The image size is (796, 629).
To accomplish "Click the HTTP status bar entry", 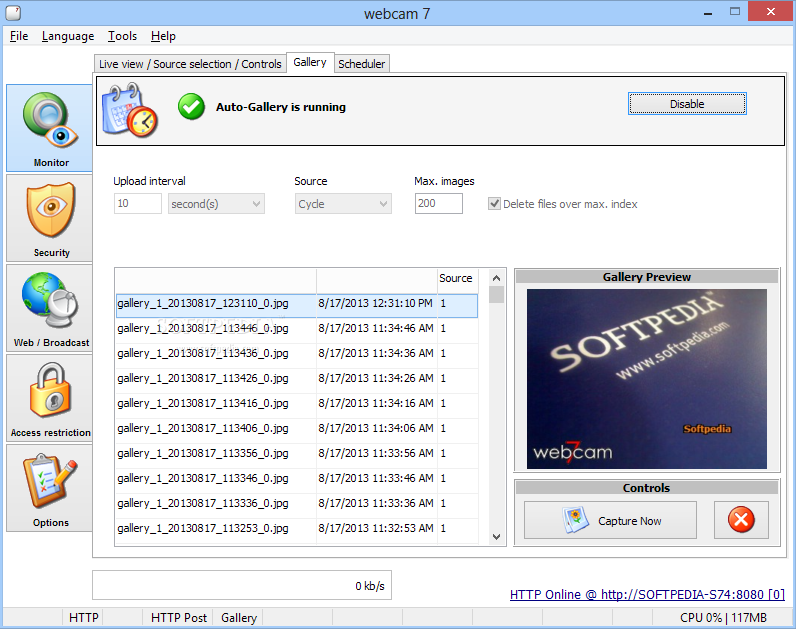I will click(84, 618).
